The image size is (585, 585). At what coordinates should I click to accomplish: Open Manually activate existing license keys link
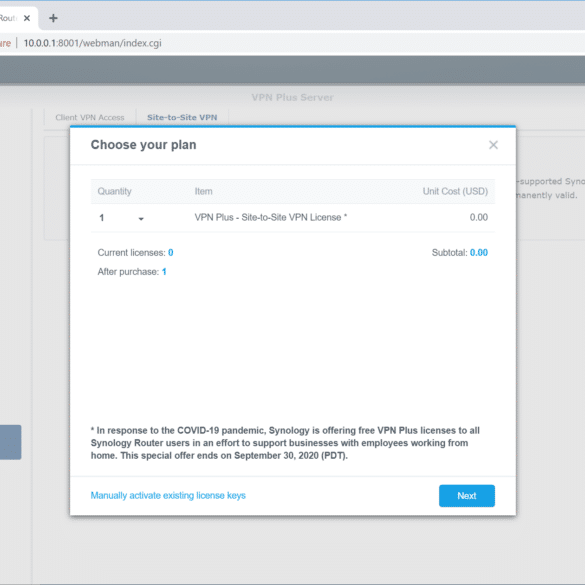[x=168, y=495]
